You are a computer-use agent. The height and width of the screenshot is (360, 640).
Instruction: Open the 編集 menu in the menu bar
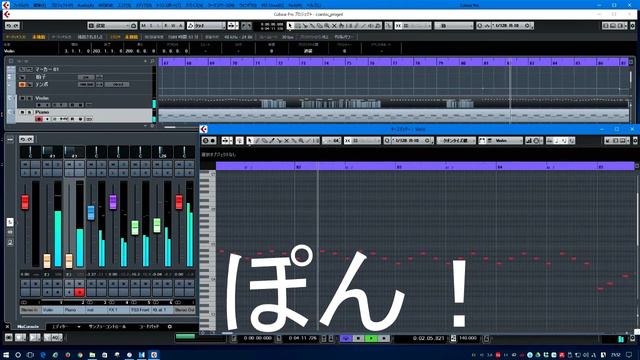click(x=39, y=5)
